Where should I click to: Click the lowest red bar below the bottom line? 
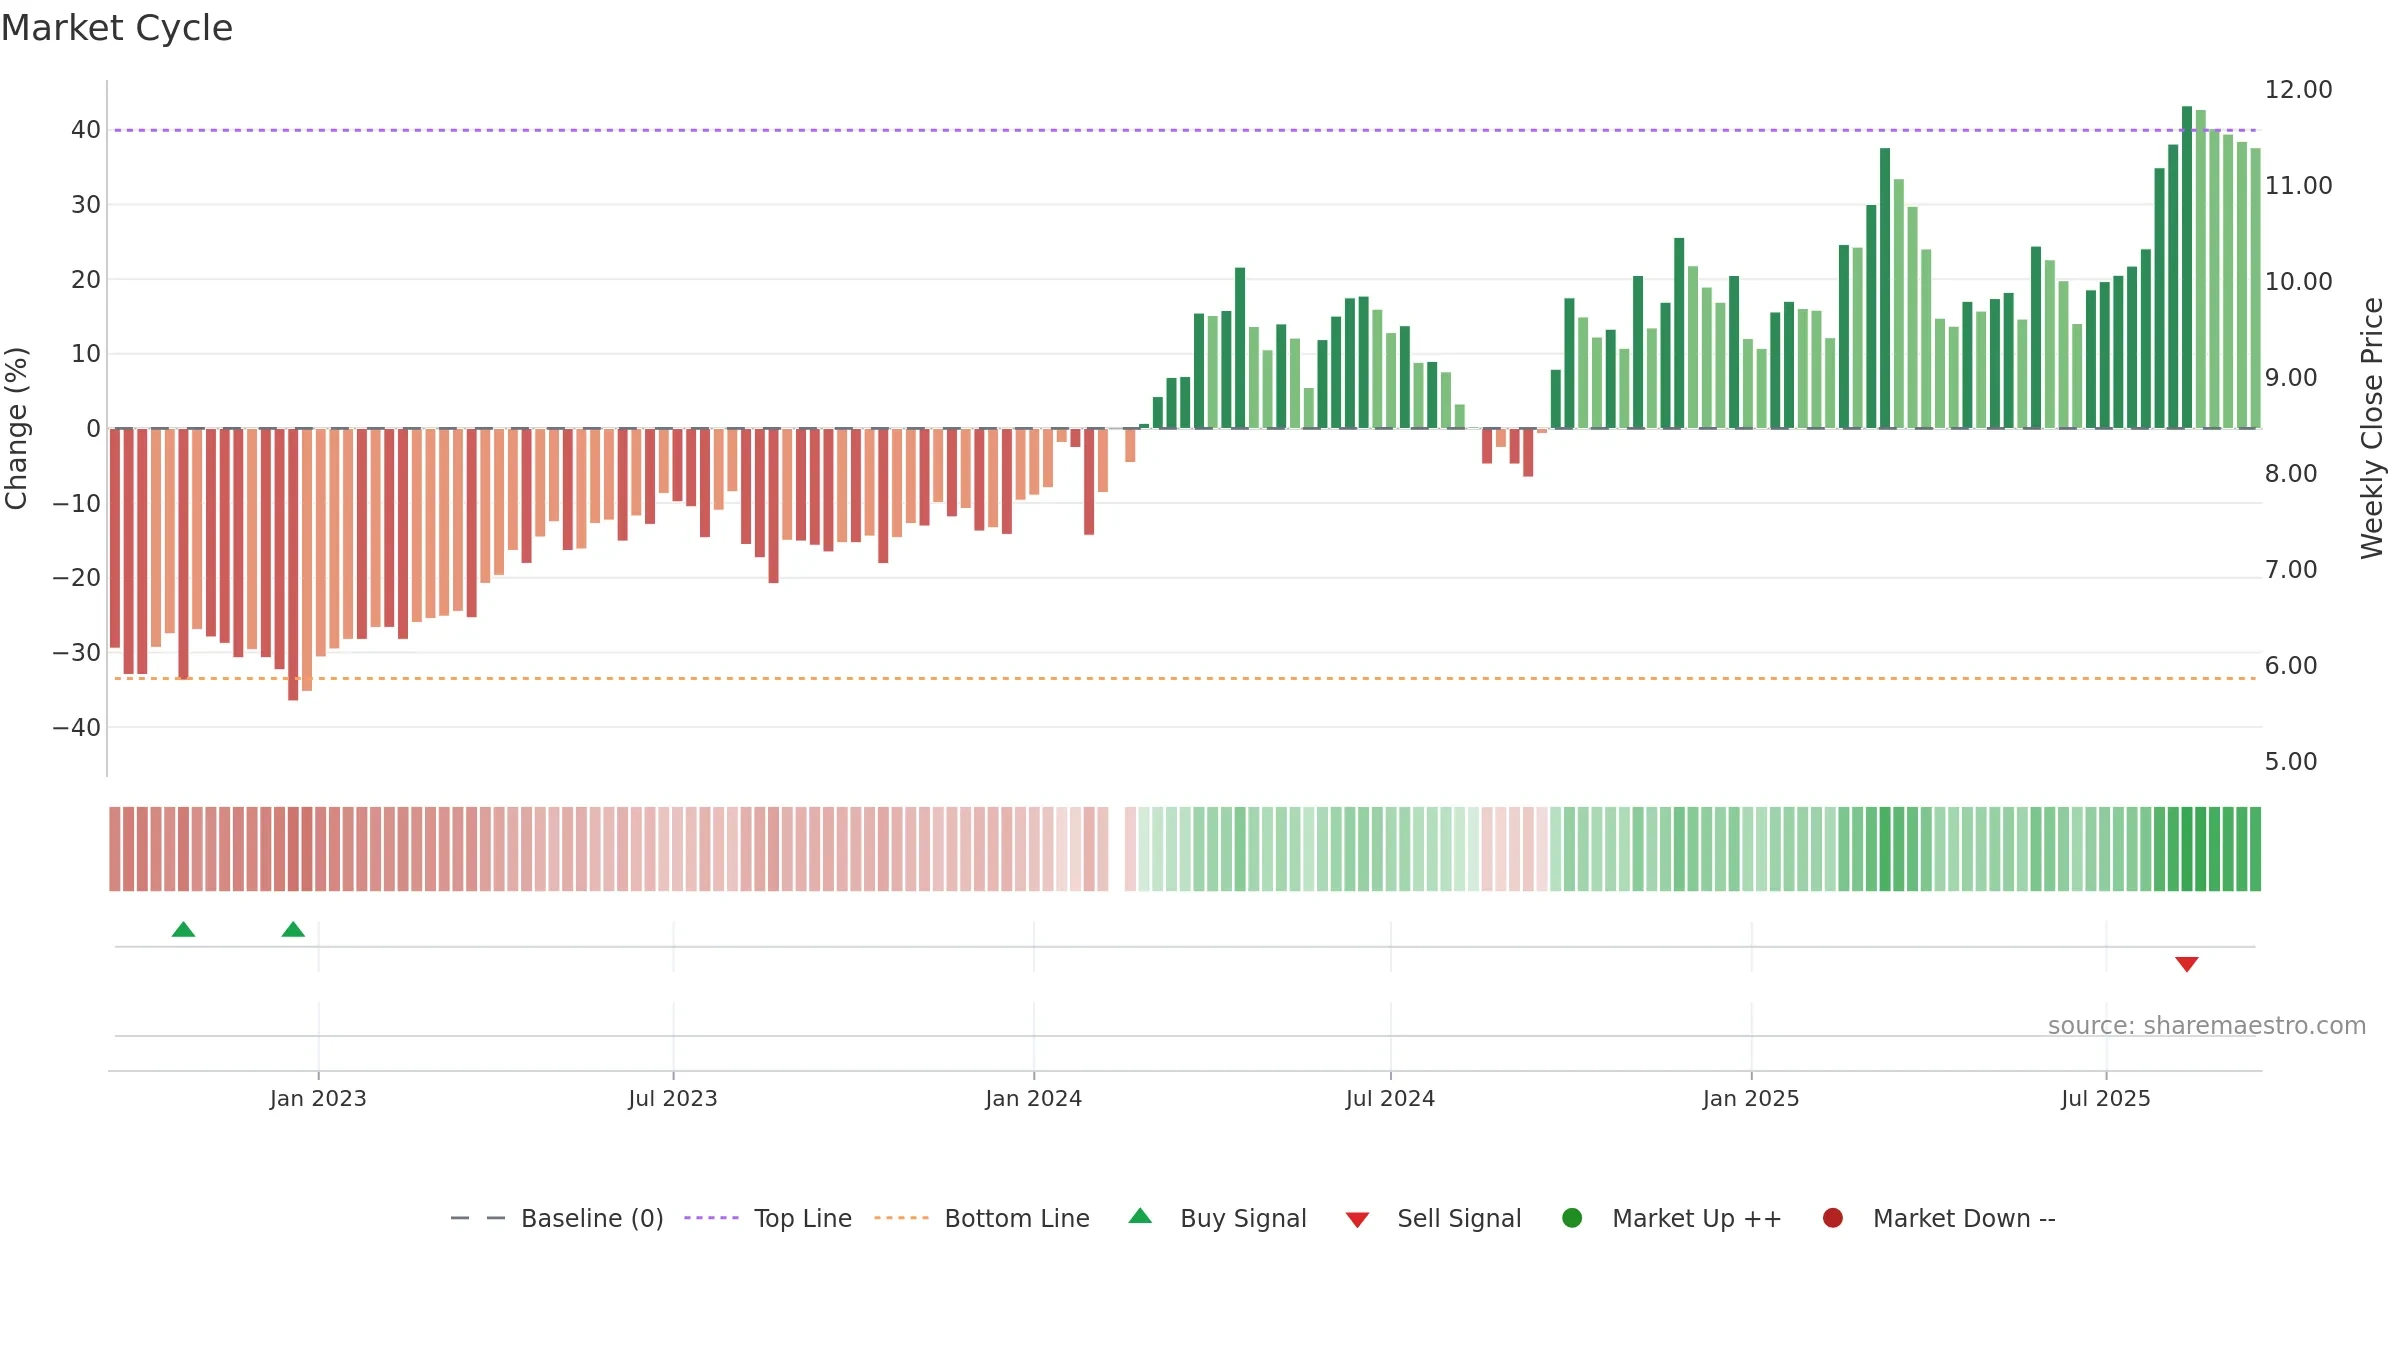tap(293, 564)
